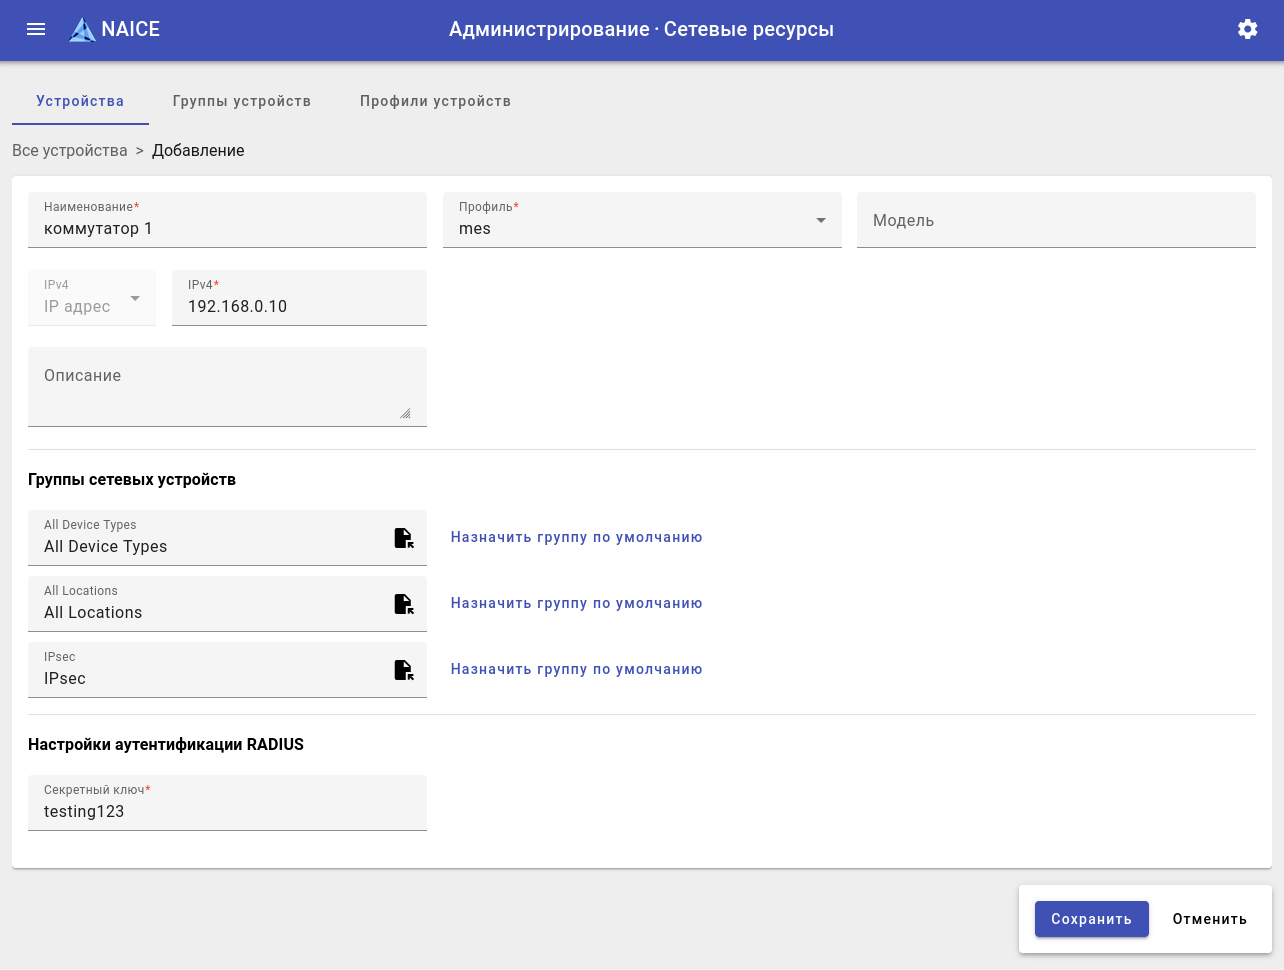Click the Секретный ключ field
Image resolution: width=1284 pixels, height=970 pixels.
click(x=227, y=811)
